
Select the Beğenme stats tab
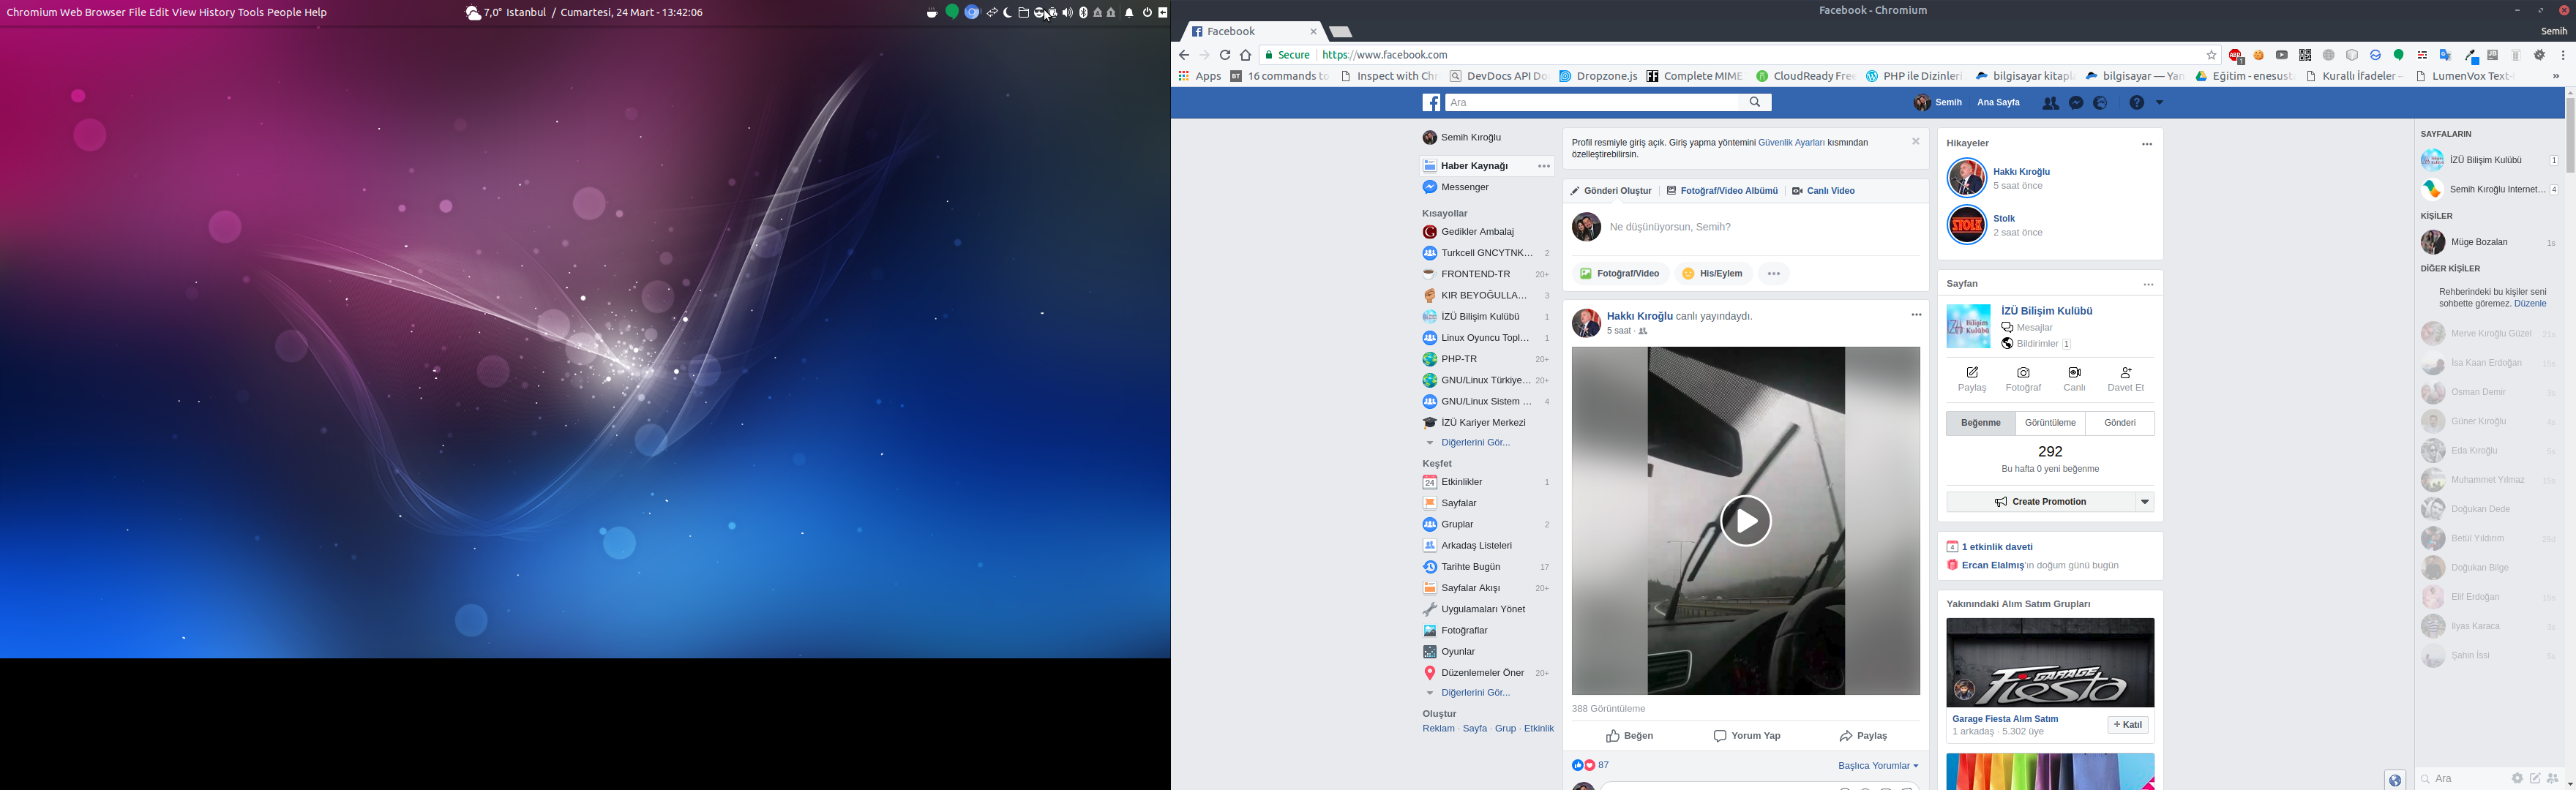(1980, 423)
